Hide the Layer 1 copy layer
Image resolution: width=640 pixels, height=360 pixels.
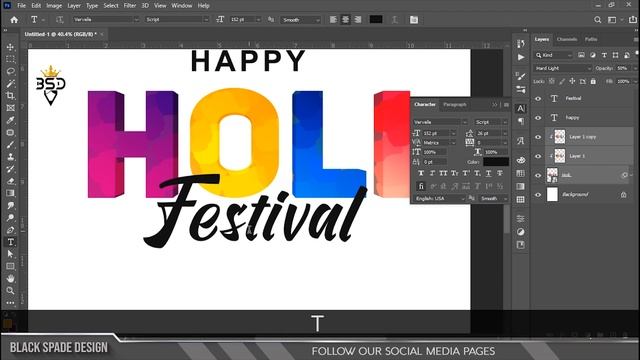tap(538, 137)
